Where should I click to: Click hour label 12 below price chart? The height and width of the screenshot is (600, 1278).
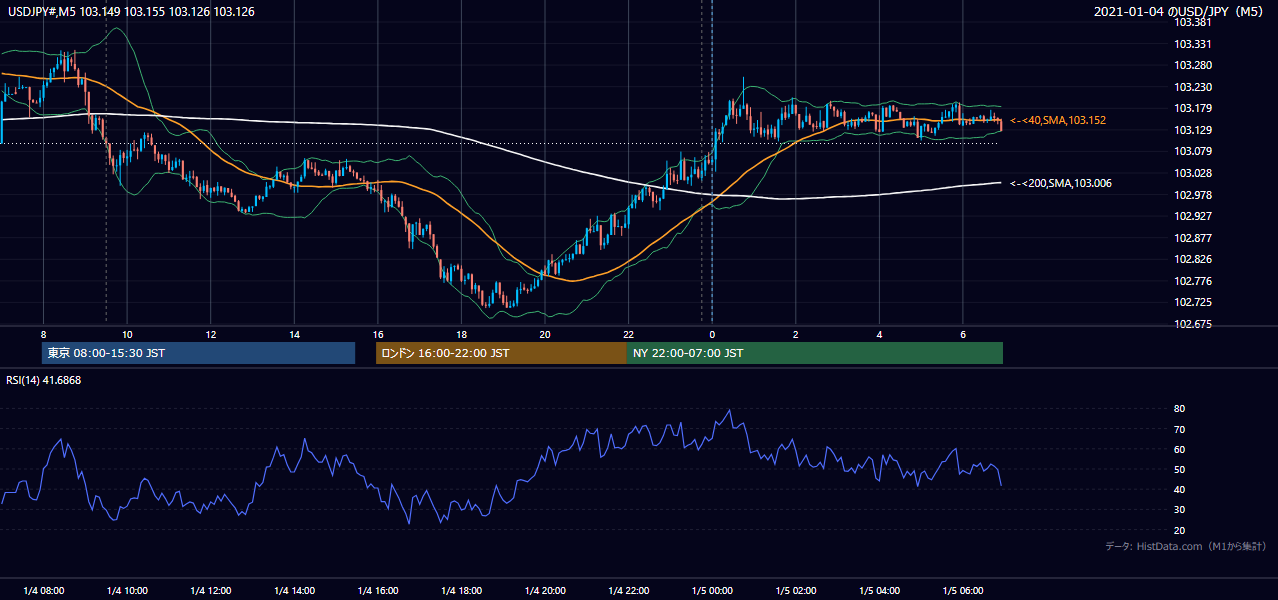pyautogui.click(x=210, y=334)
